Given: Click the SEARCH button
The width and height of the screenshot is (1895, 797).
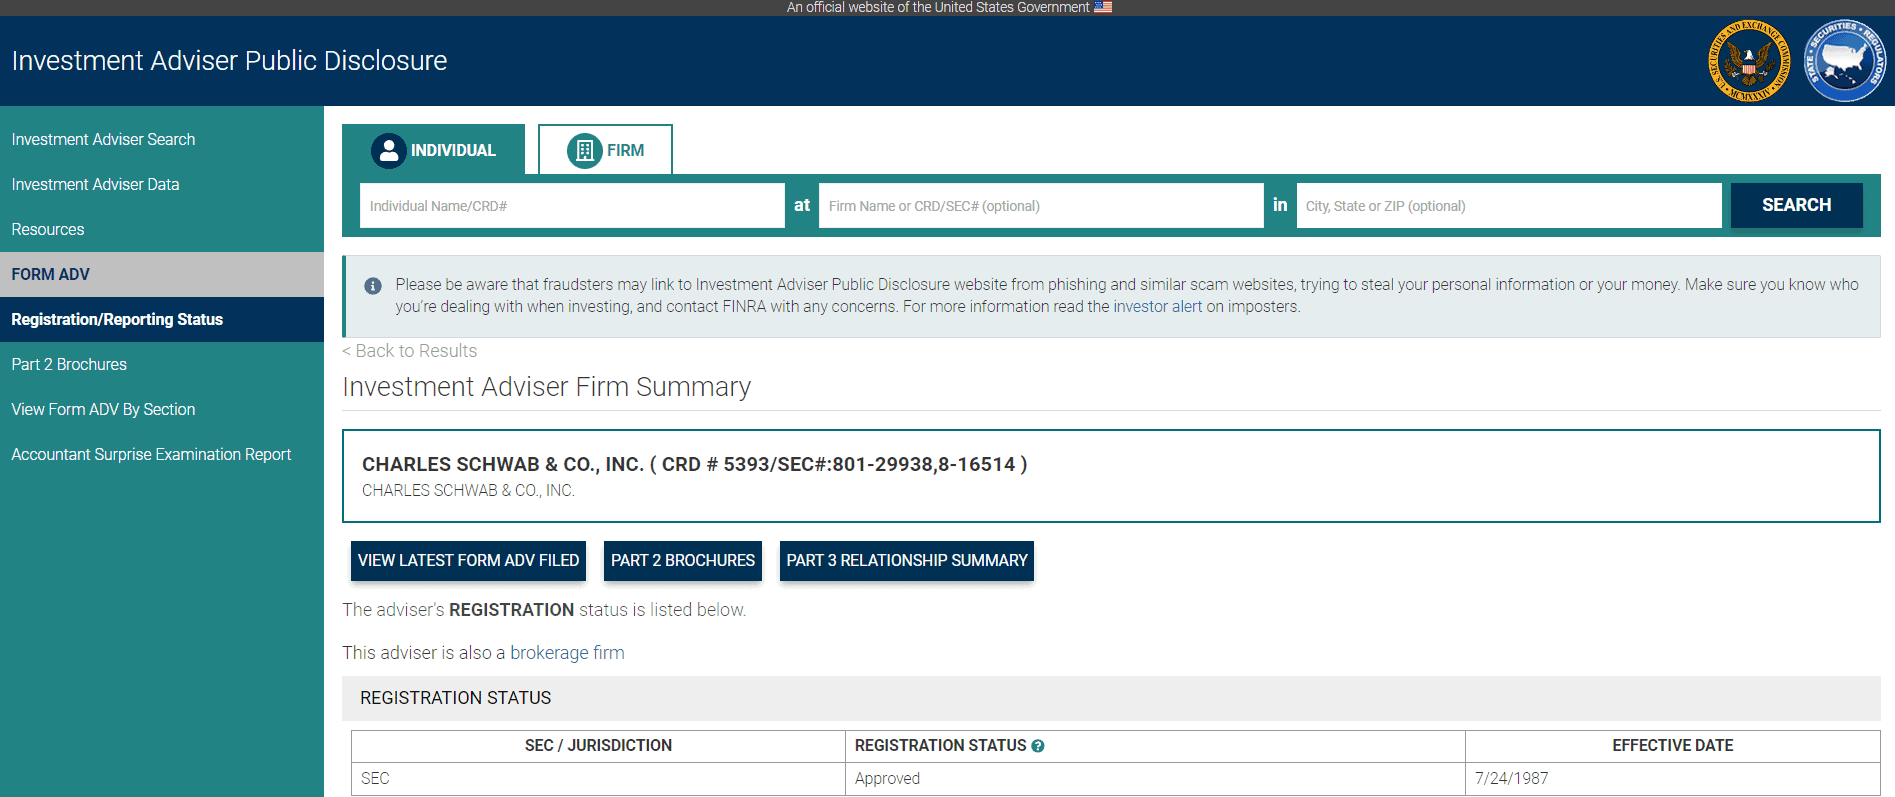Looking at the screenshot, I should coord(1796,205).
